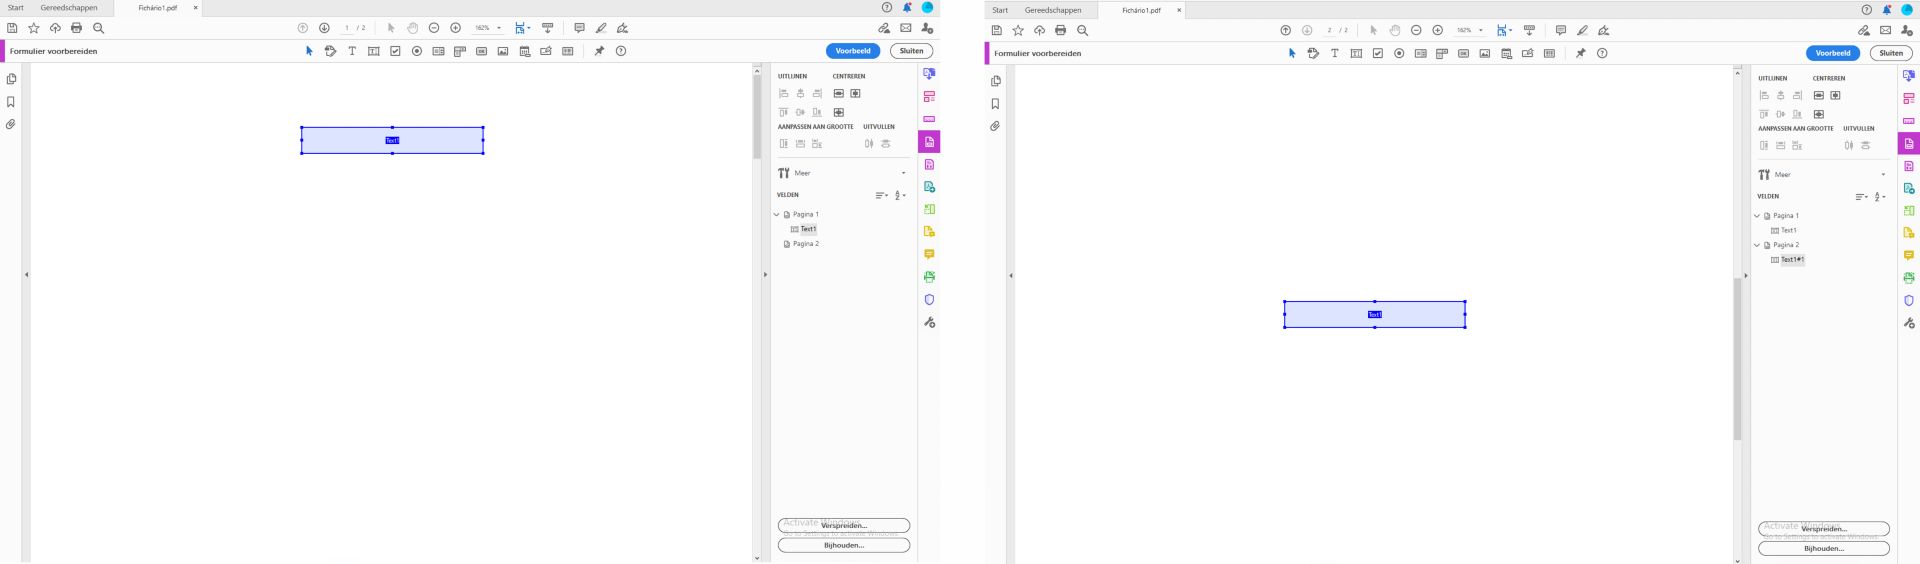Choose the Add Text tool in left window's form toolbar
This screenshot has height=564, width=1920.
click(352, 51)
